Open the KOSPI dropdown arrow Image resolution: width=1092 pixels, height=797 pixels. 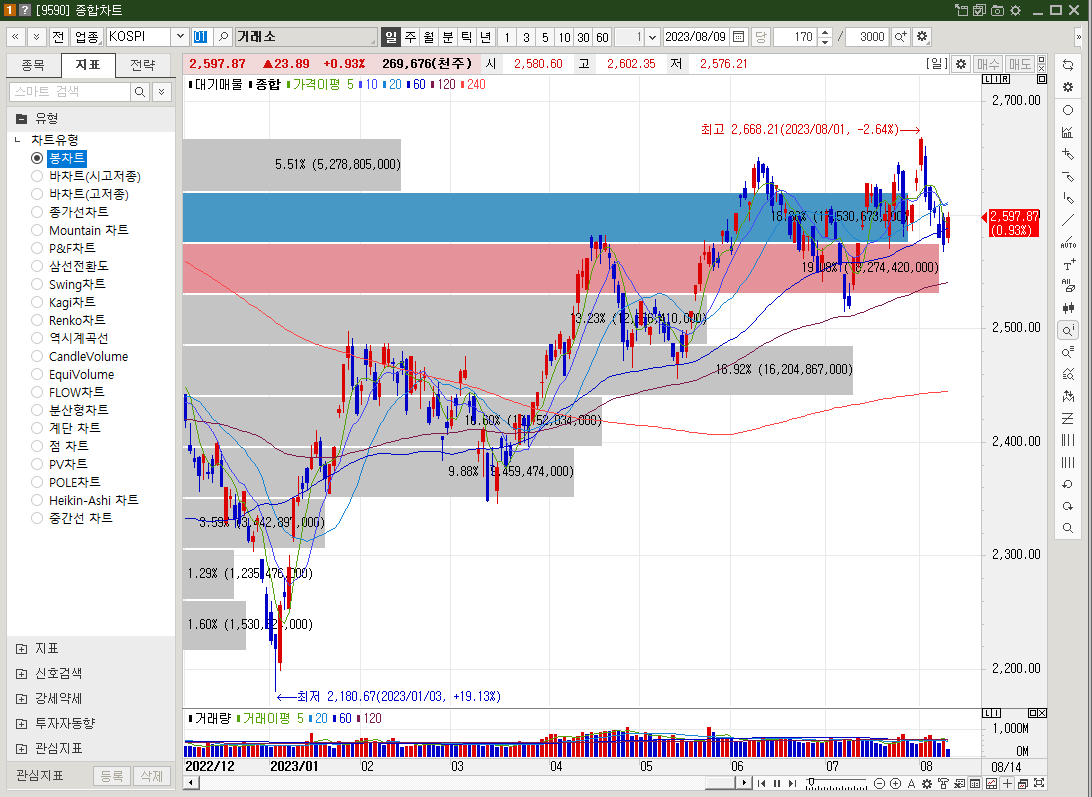click(180, 37)
